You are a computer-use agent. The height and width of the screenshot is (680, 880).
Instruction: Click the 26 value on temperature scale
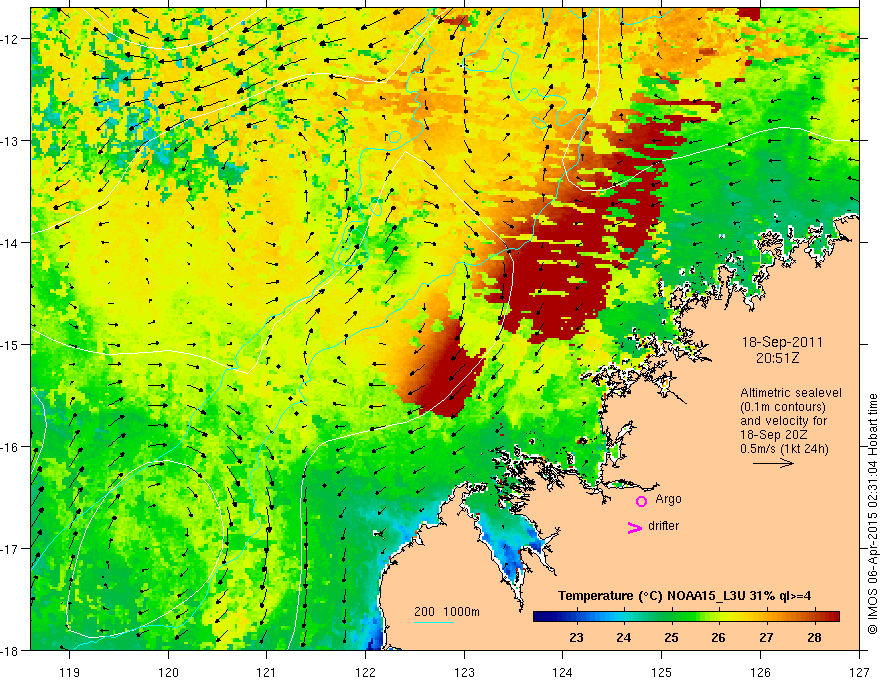click(x=718, y=638)
